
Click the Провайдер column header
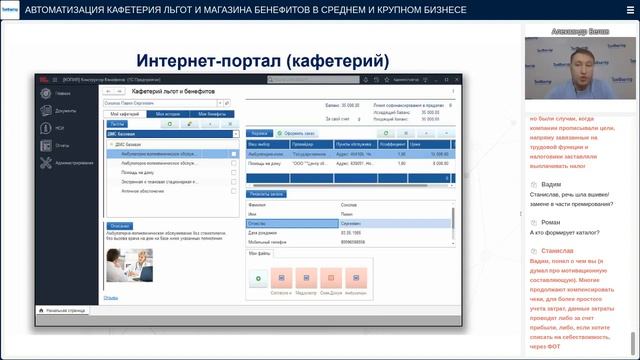point(312,144)
